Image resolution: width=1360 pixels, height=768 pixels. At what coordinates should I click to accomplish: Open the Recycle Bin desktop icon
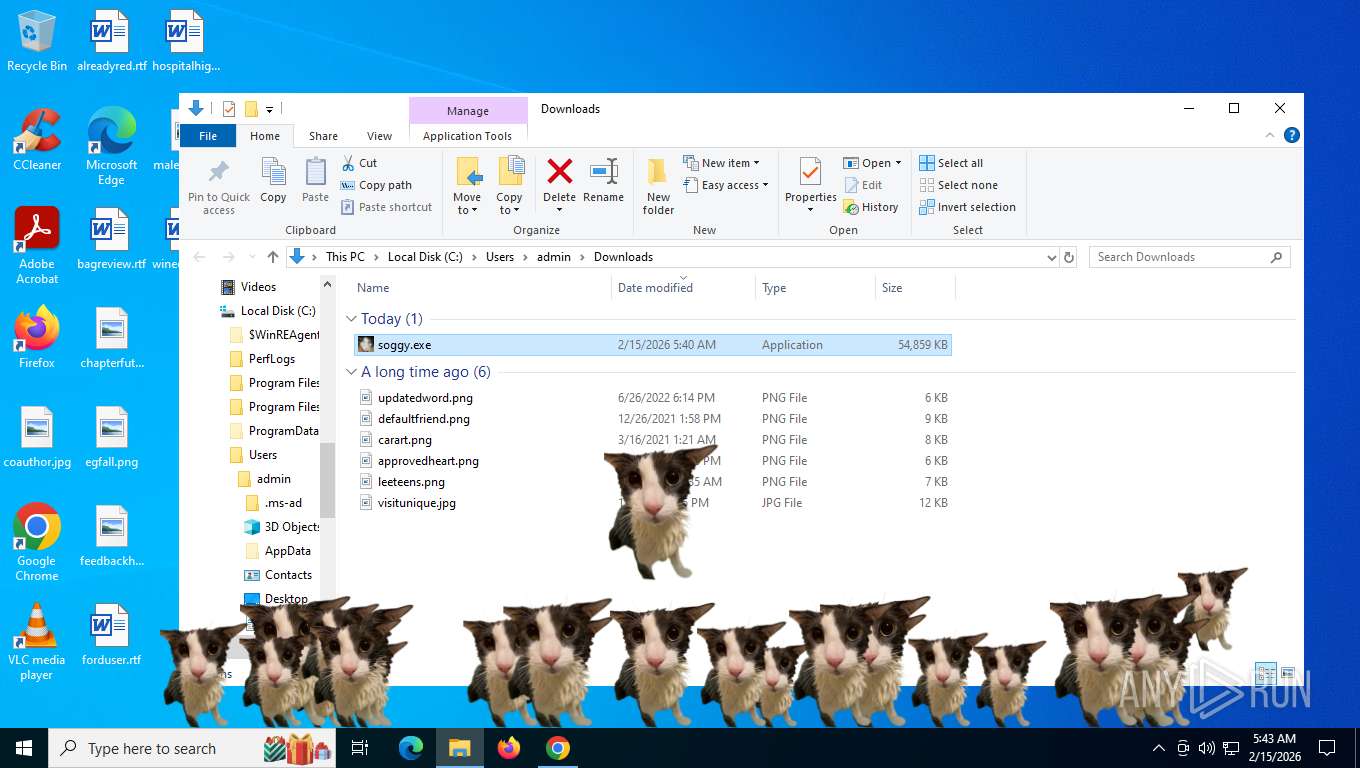point(37,42)
